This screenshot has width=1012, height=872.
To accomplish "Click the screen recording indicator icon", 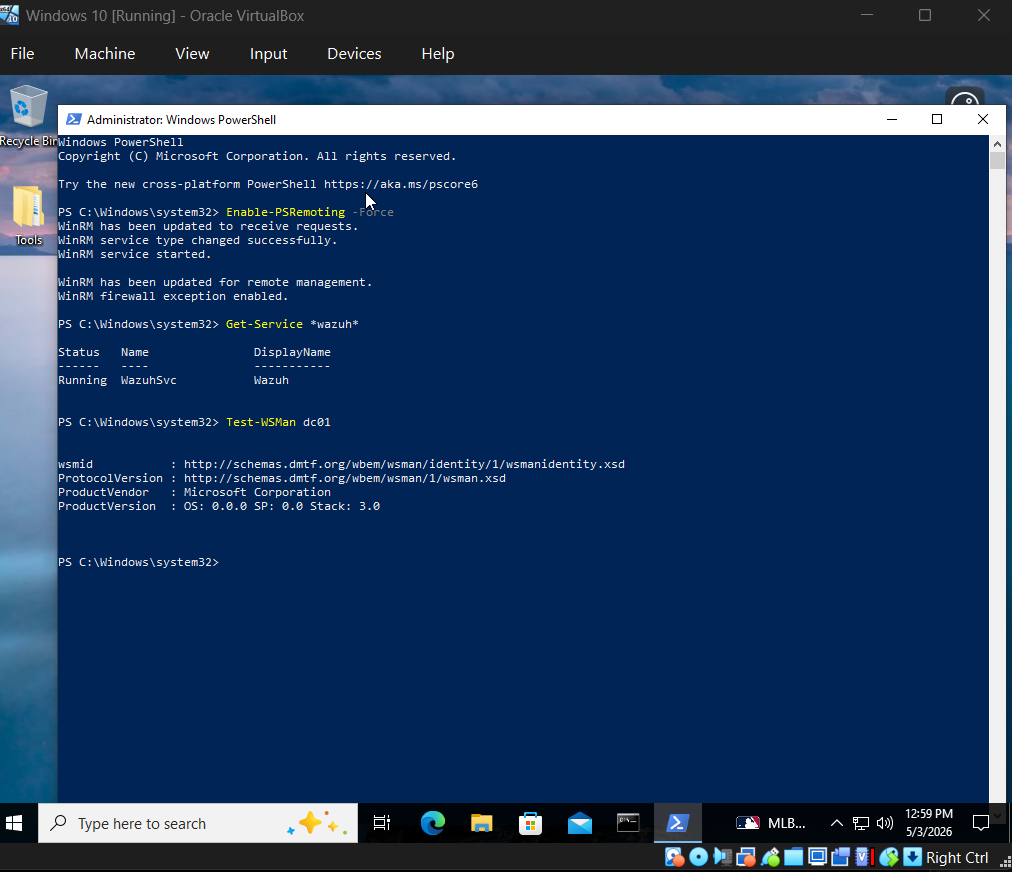I will coord(841,857).
